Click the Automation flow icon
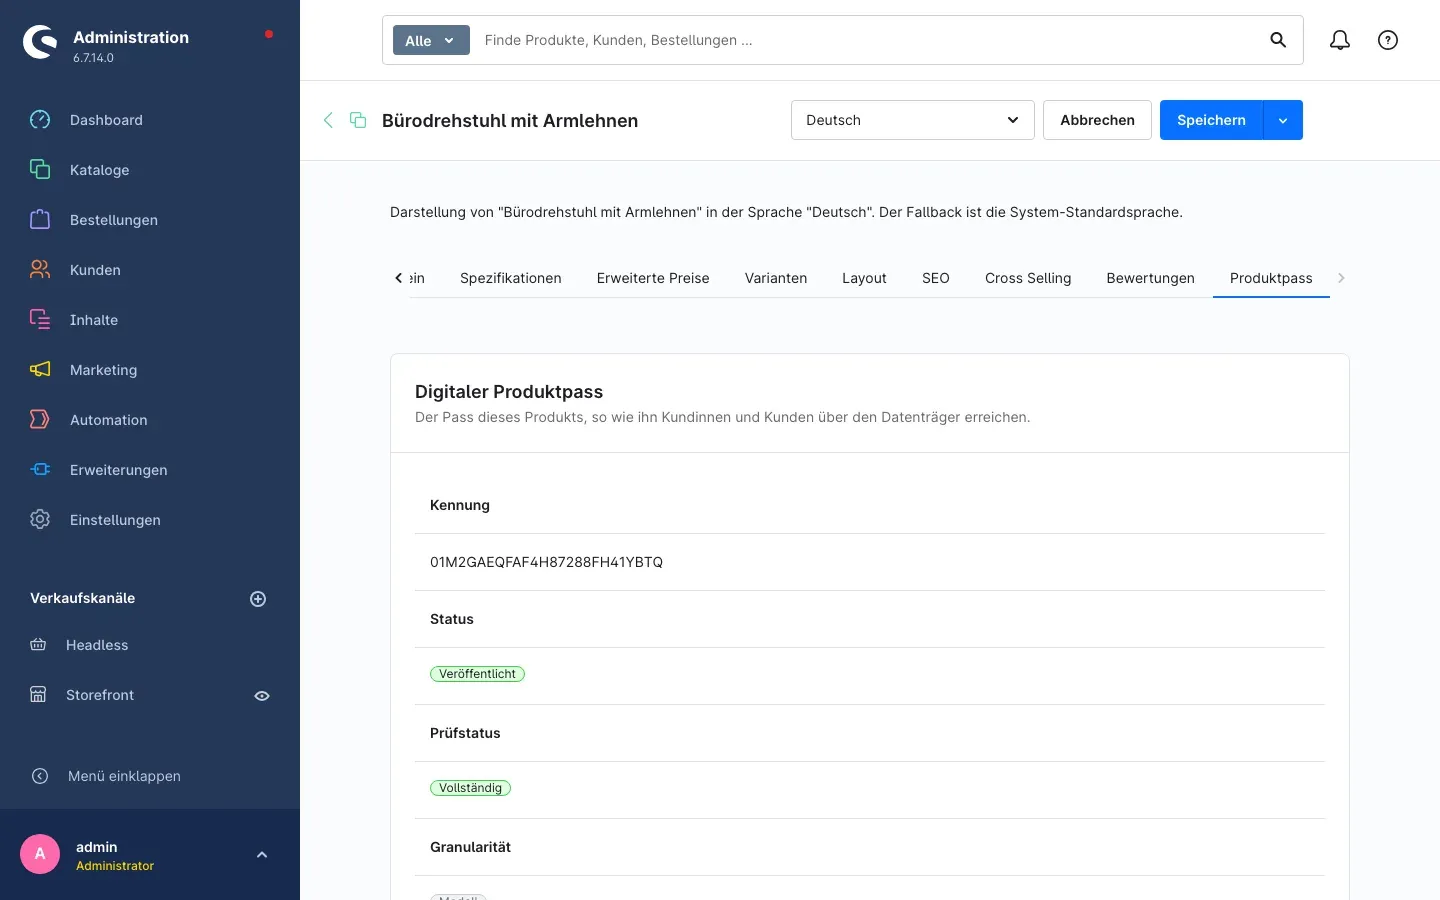This screenshot has height=900, width=1440. 40,420
